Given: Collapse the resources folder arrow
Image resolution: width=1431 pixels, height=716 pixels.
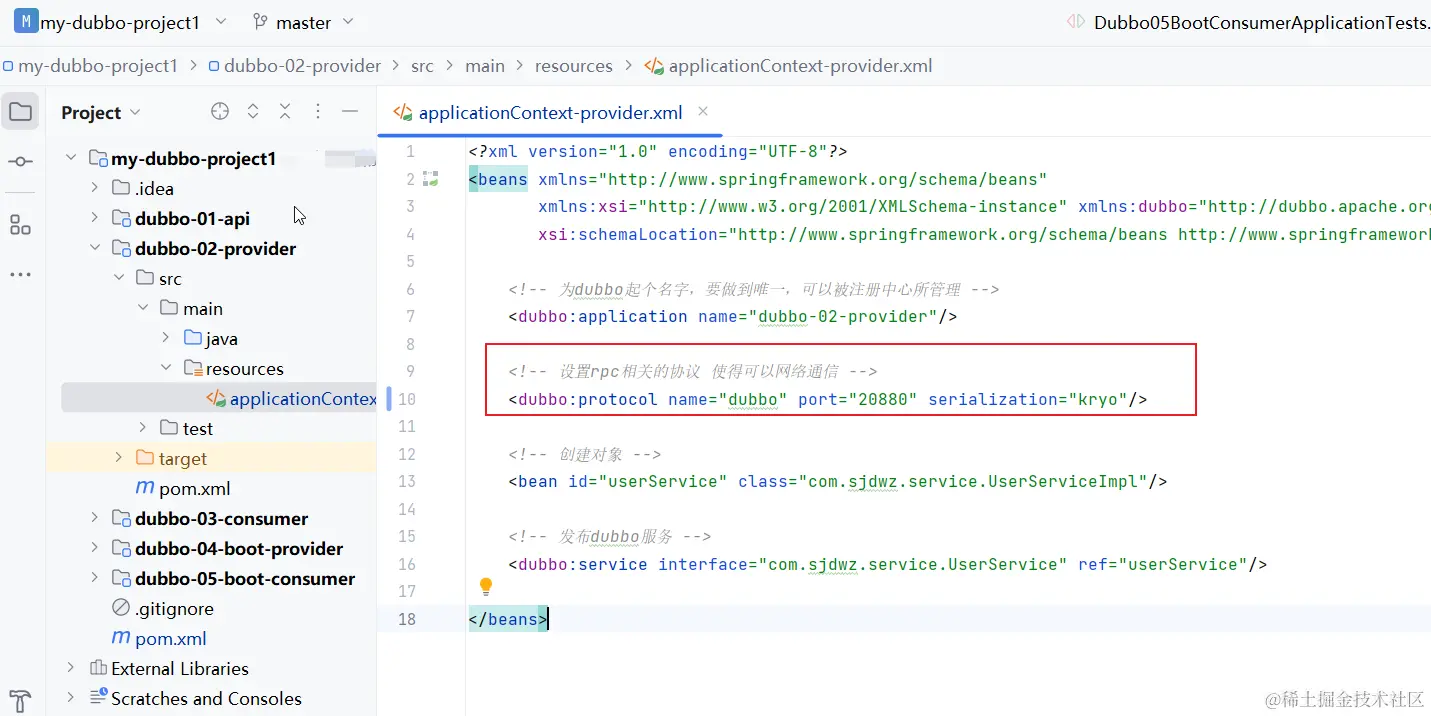Looking at the screenshot, I should (x=167, y=368).
